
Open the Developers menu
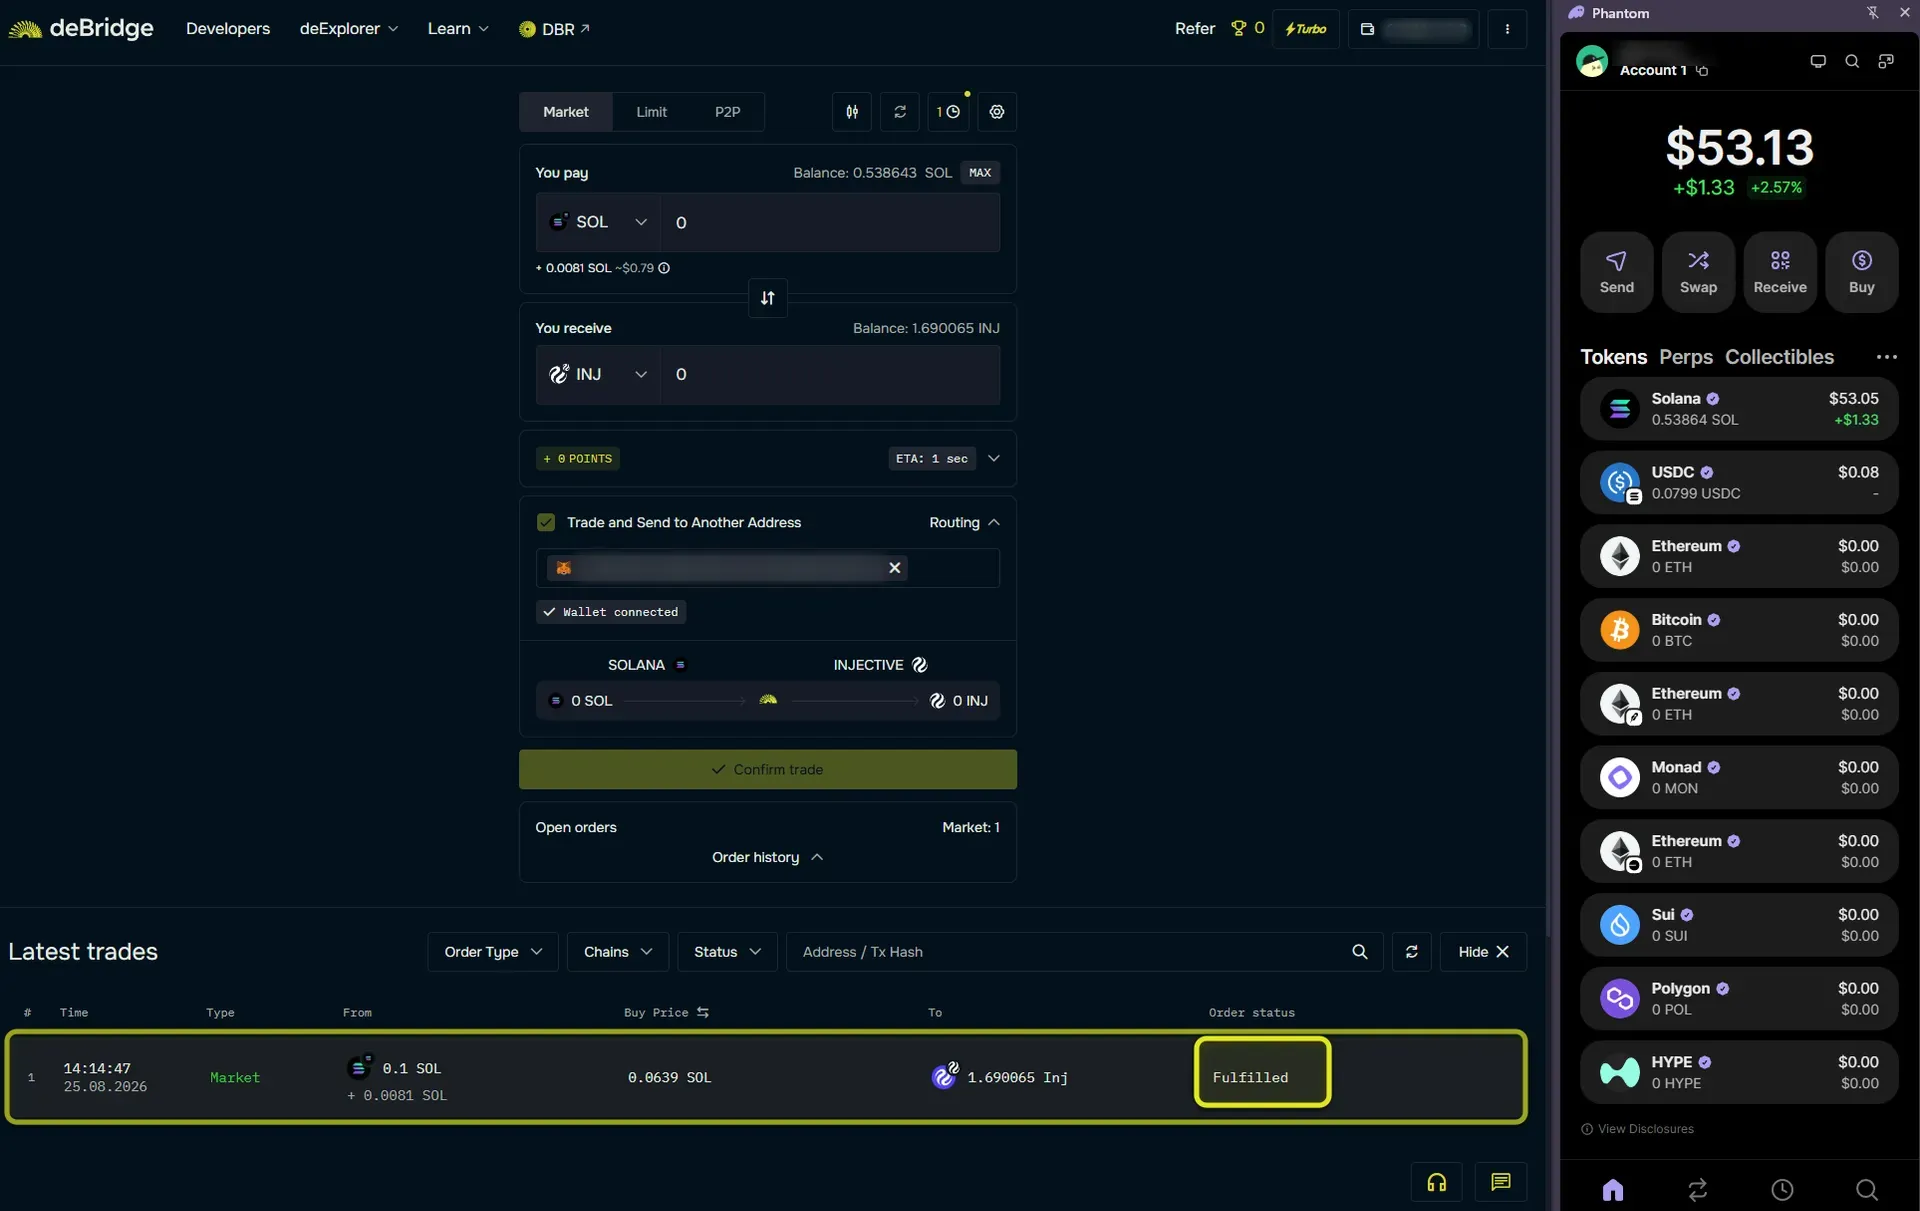coord(228,29)
